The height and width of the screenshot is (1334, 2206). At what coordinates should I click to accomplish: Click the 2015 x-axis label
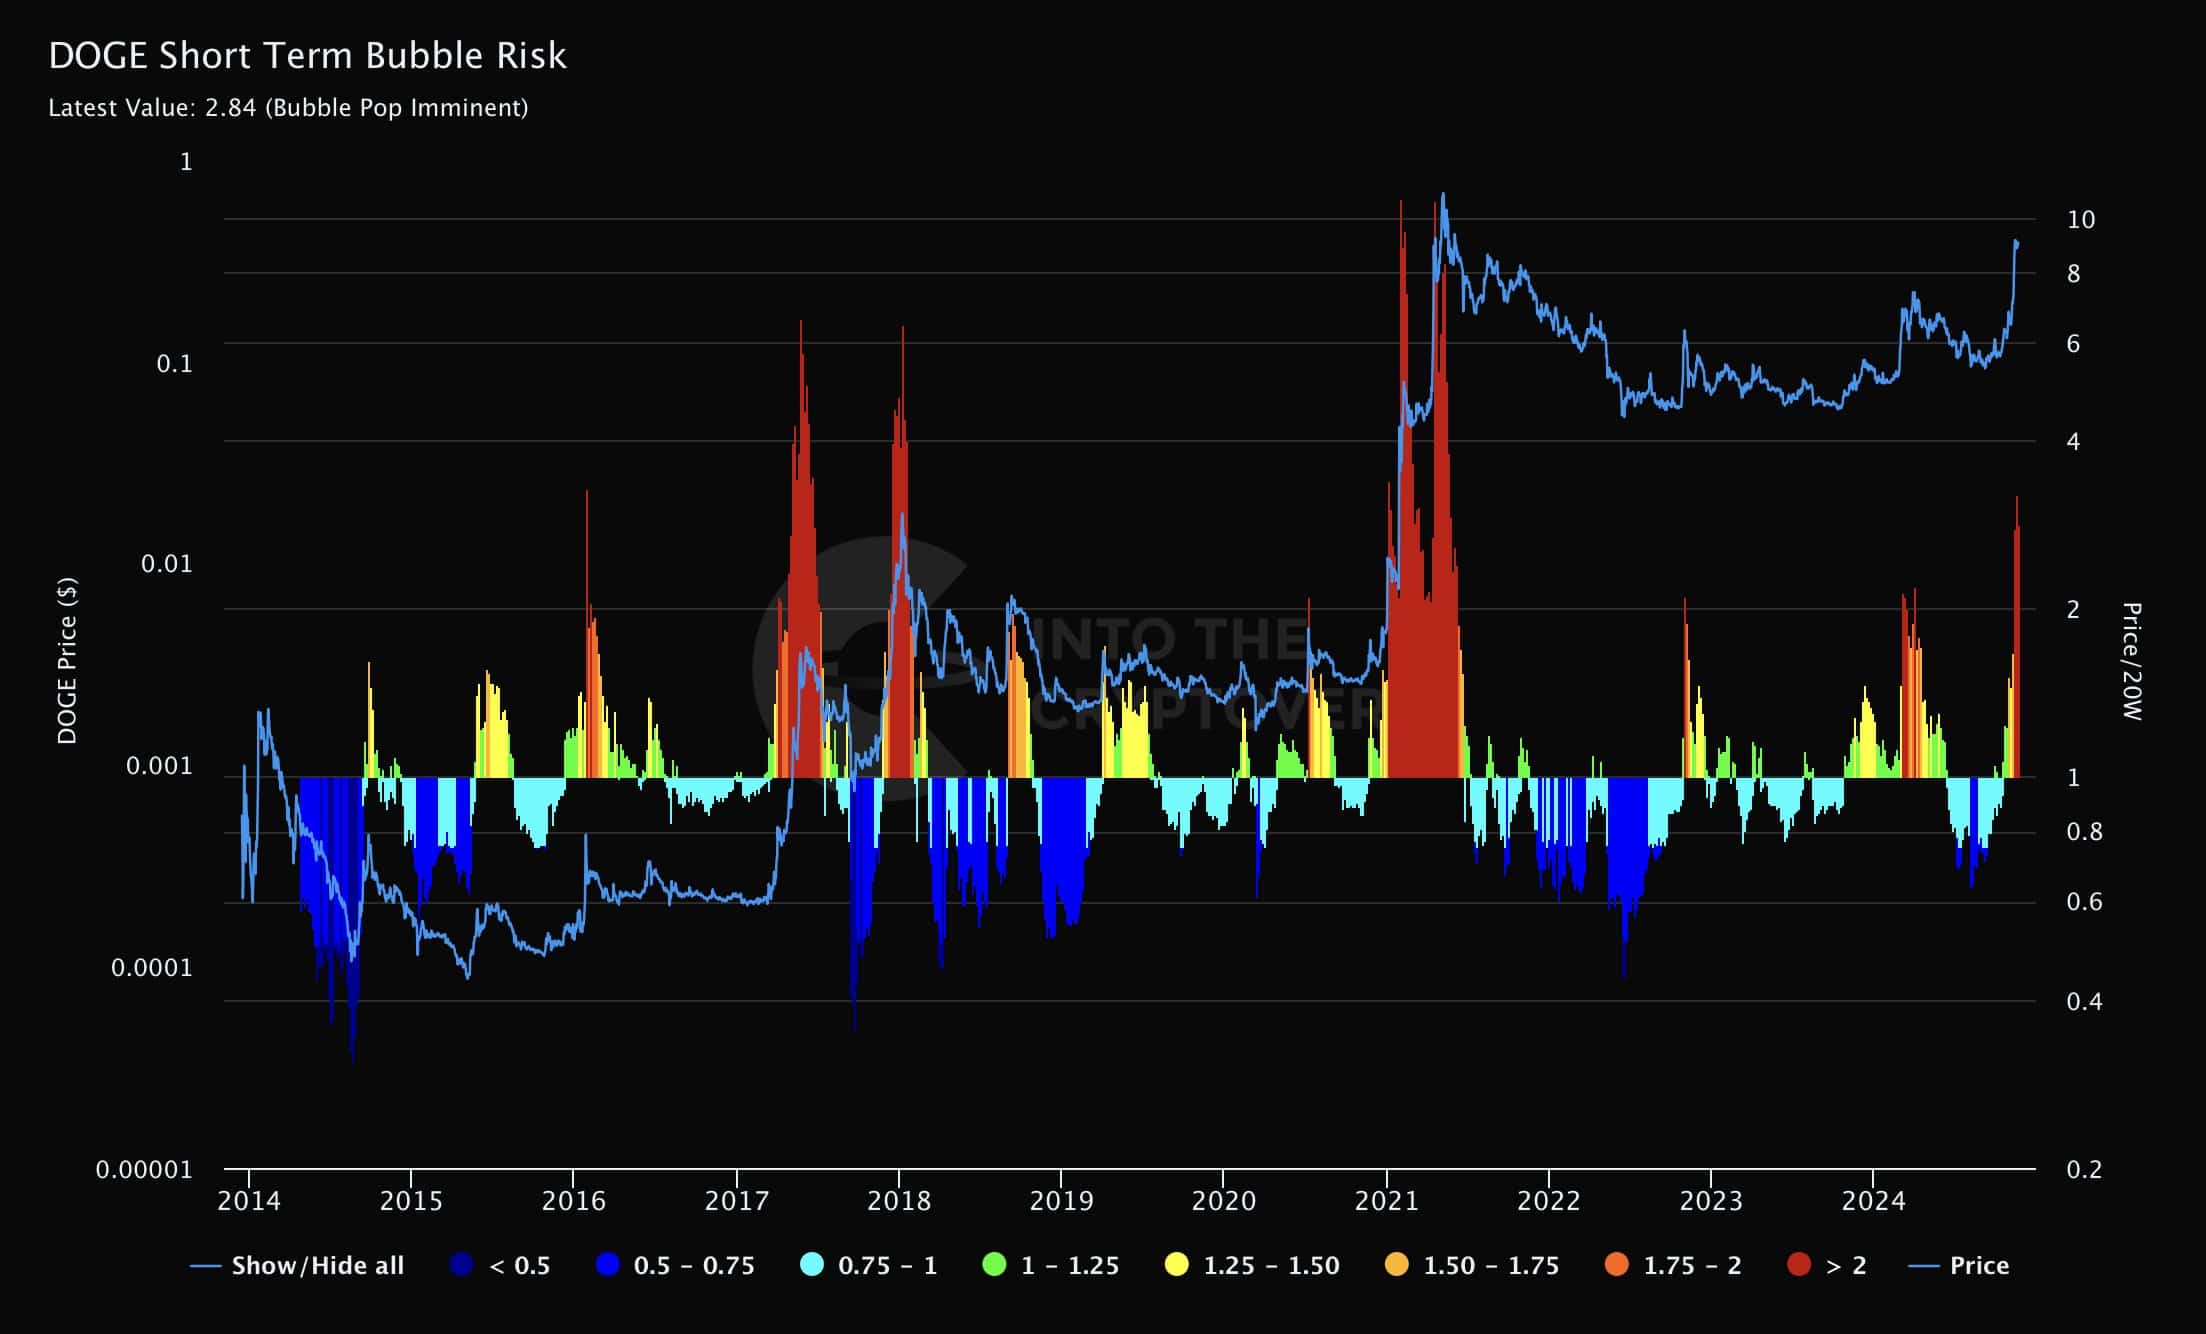pyautogui.click(x=410, y=1200)
